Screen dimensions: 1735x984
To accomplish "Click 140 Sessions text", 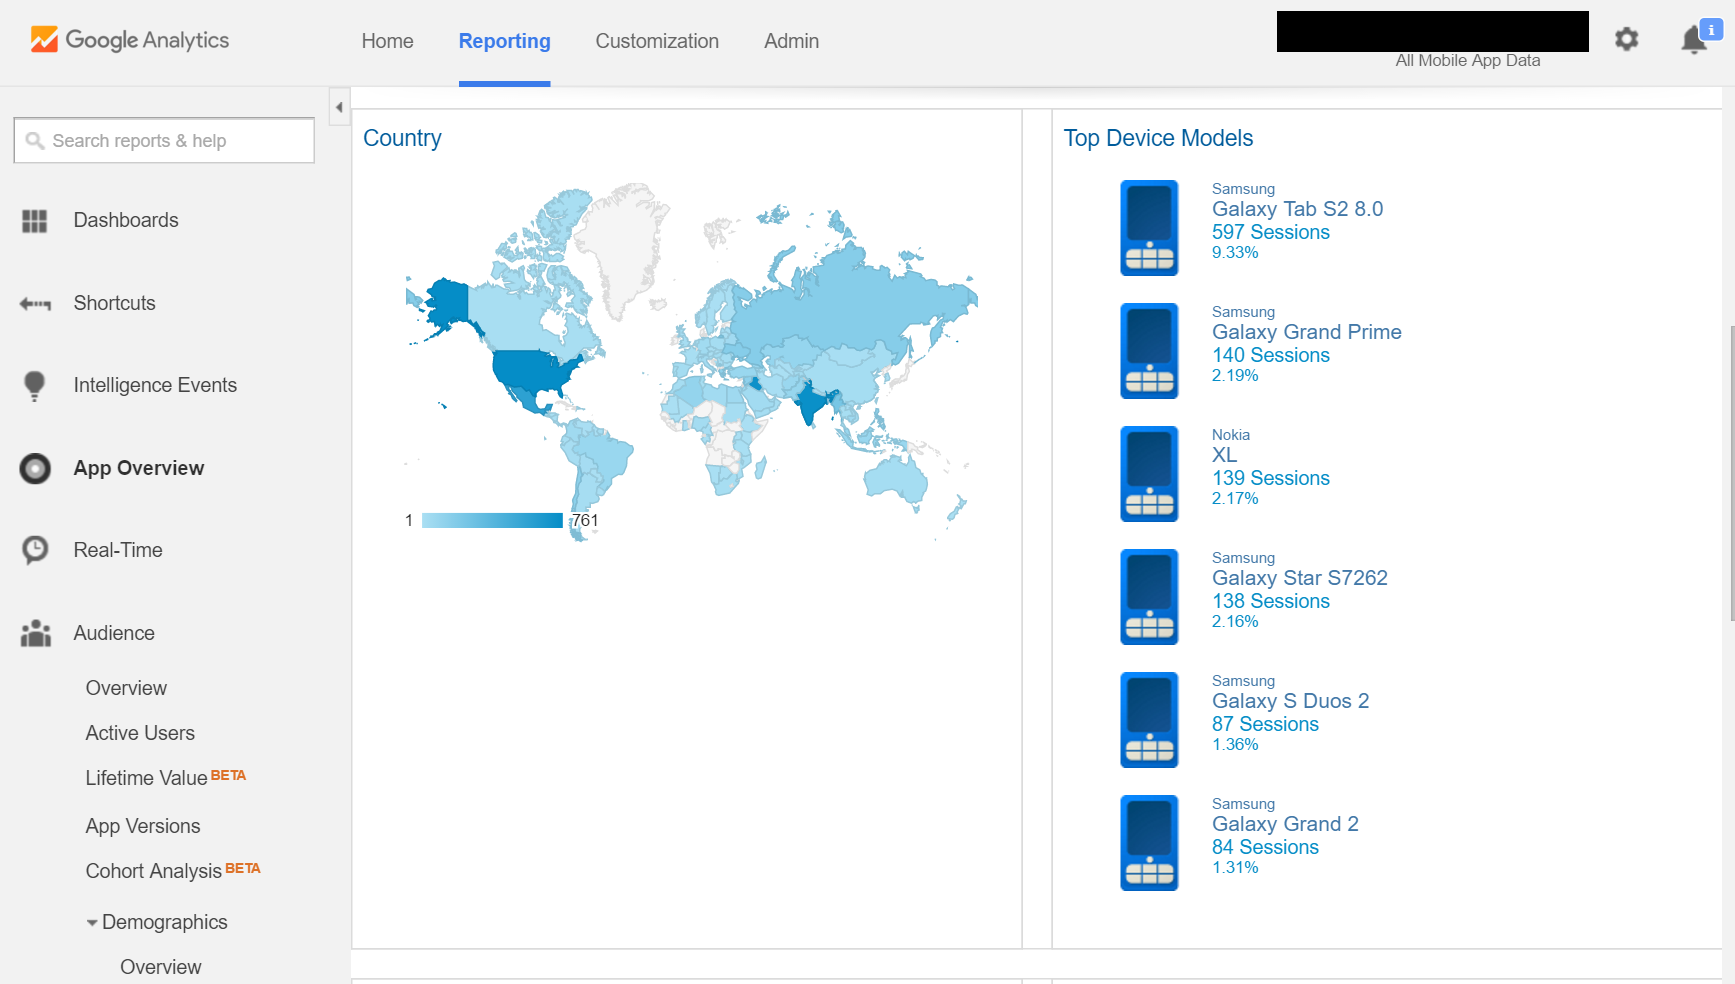I will [x=1270, y=355].
